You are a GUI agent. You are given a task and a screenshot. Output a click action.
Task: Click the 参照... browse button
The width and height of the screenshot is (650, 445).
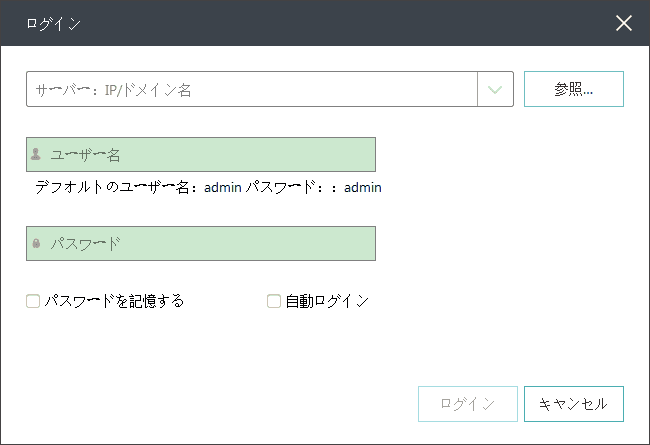pos(574,89)
